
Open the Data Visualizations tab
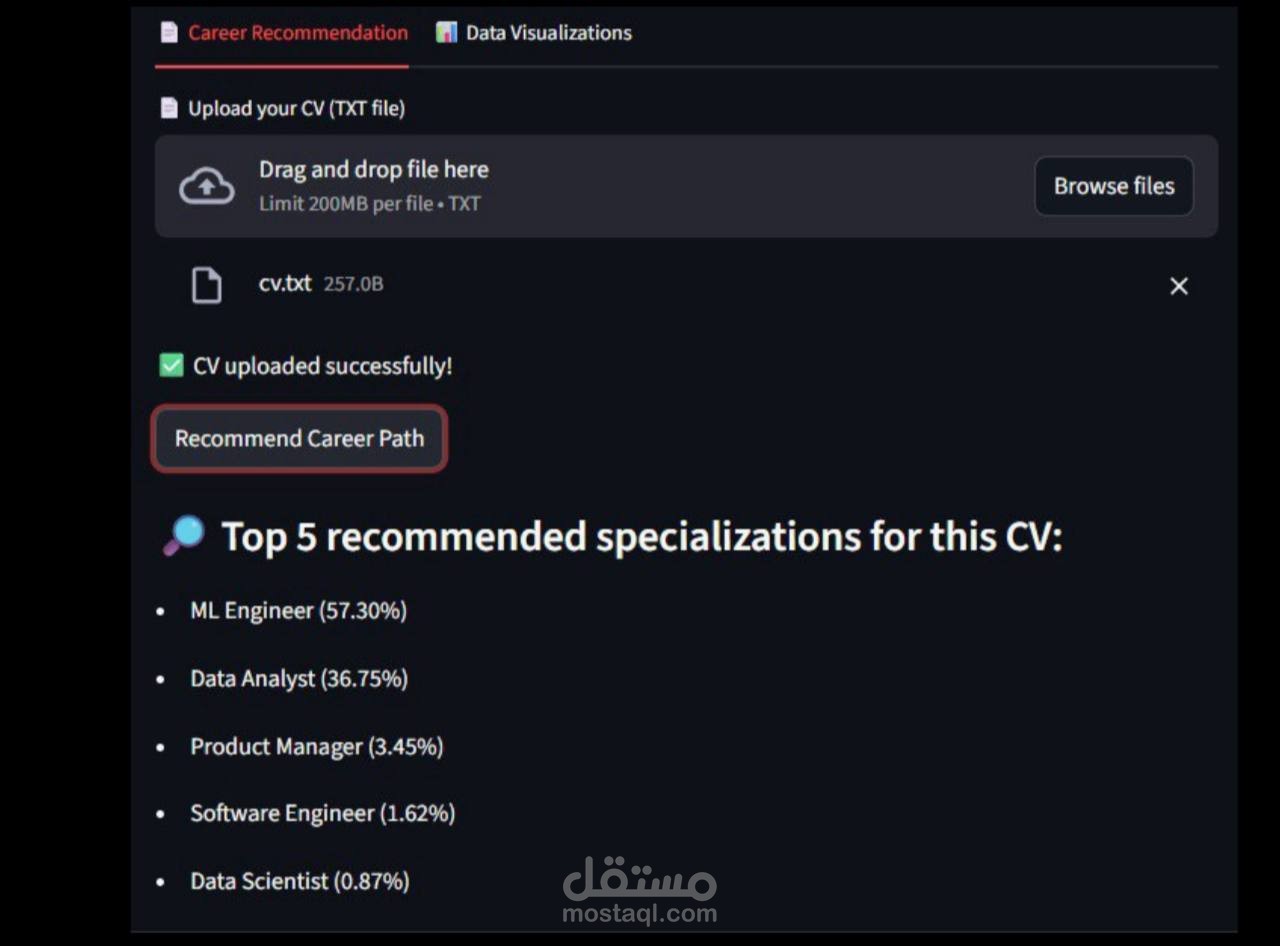(534, 33)
